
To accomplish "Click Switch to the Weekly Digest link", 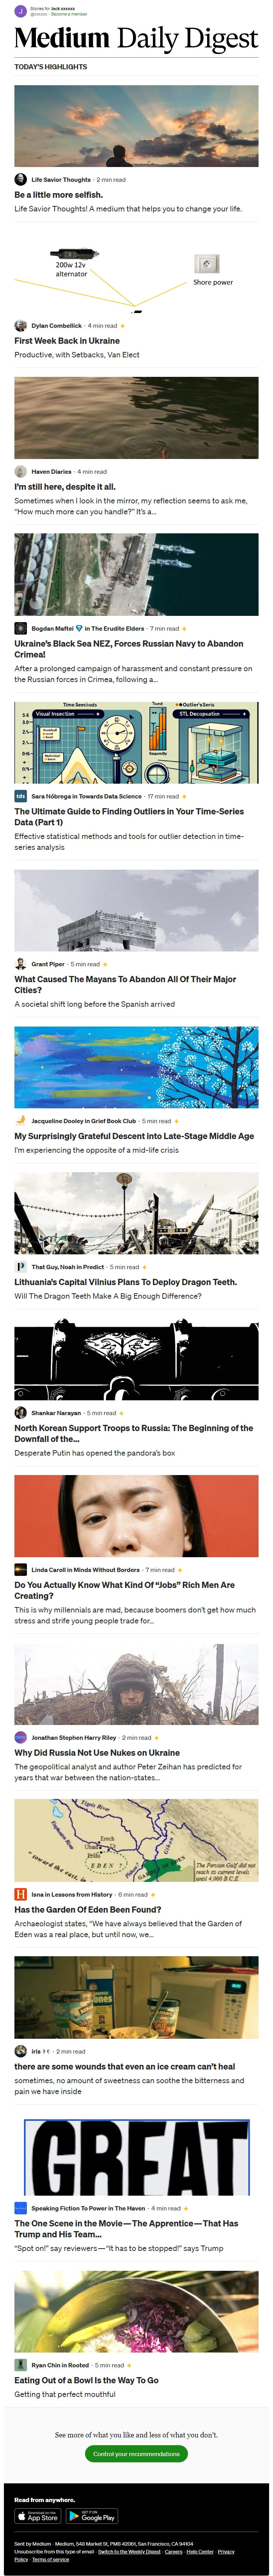I will pos(129,2551).
